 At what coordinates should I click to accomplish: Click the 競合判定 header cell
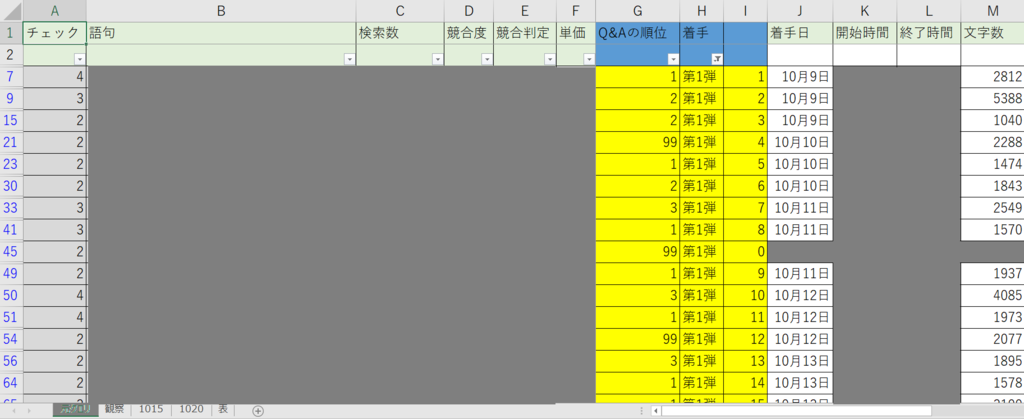524,33
